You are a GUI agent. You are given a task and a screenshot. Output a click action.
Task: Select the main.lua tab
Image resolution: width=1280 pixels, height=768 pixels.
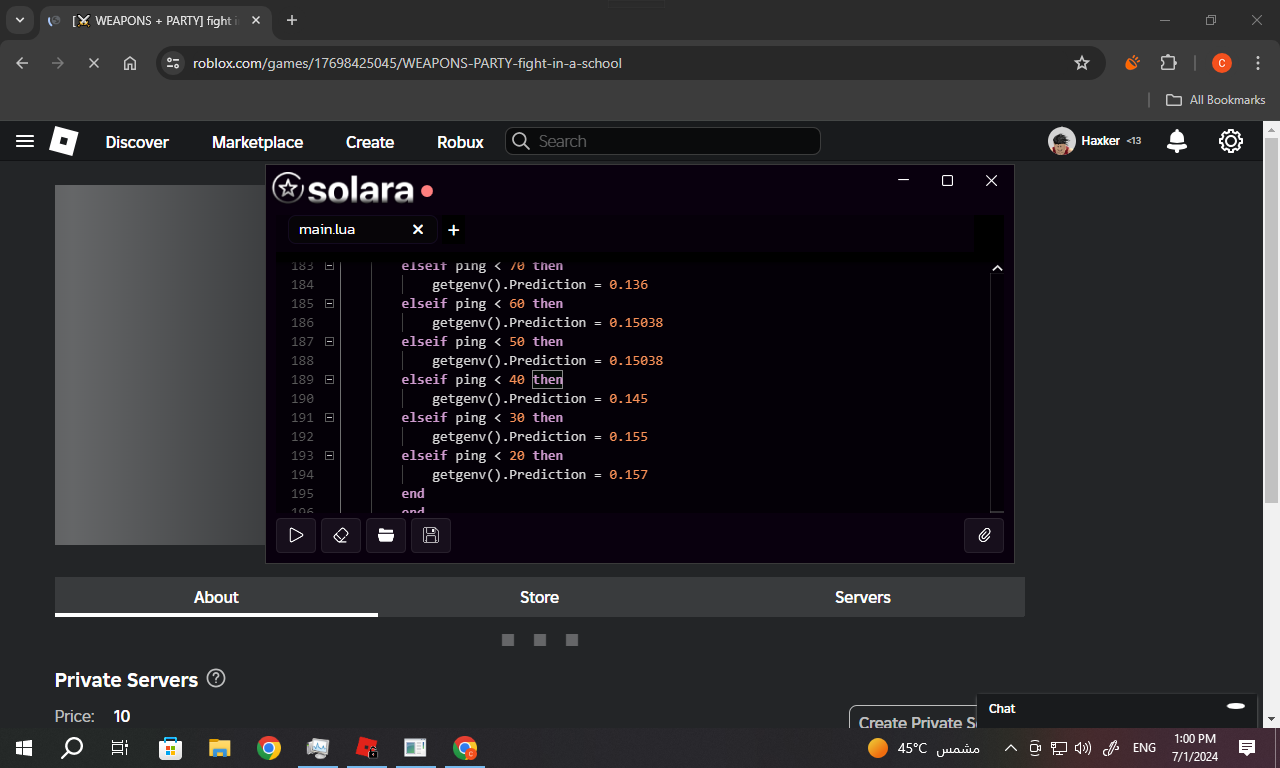(x=363, y=230)
